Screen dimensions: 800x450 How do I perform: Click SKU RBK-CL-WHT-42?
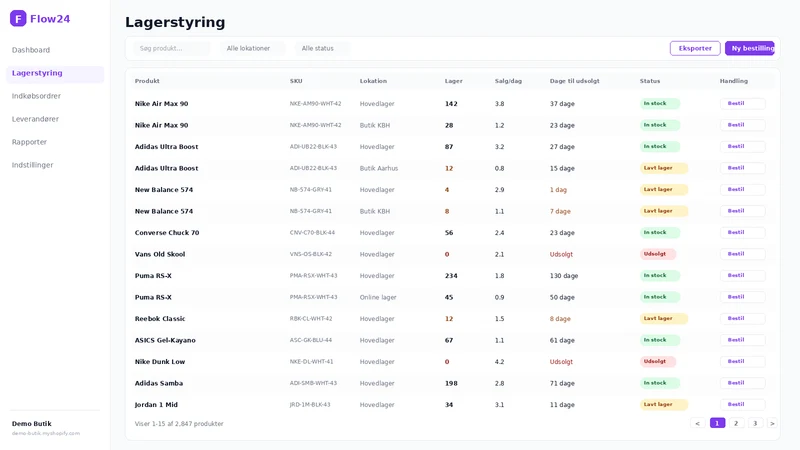(311, 319)
